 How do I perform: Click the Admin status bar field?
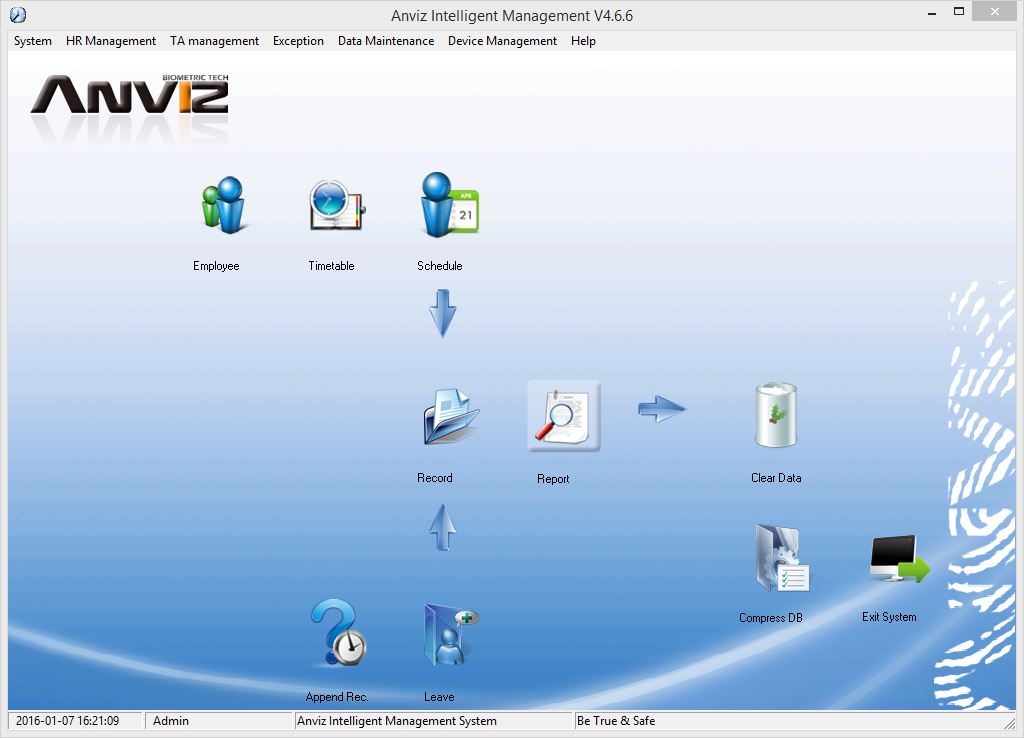click(220, 720)
